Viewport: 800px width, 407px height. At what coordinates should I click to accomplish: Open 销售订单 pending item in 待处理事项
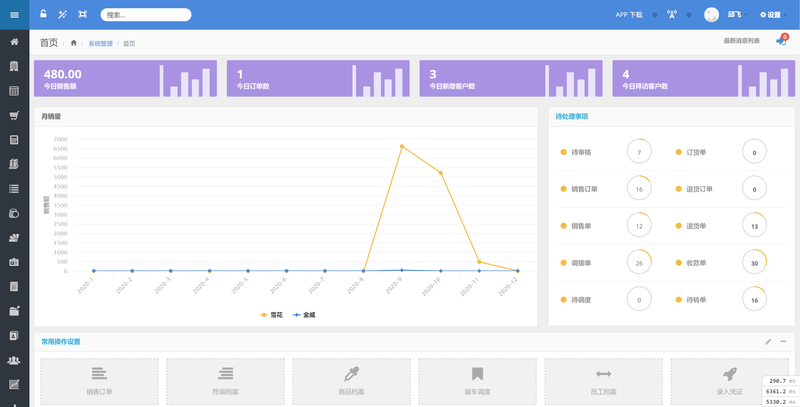coord(584,189)
